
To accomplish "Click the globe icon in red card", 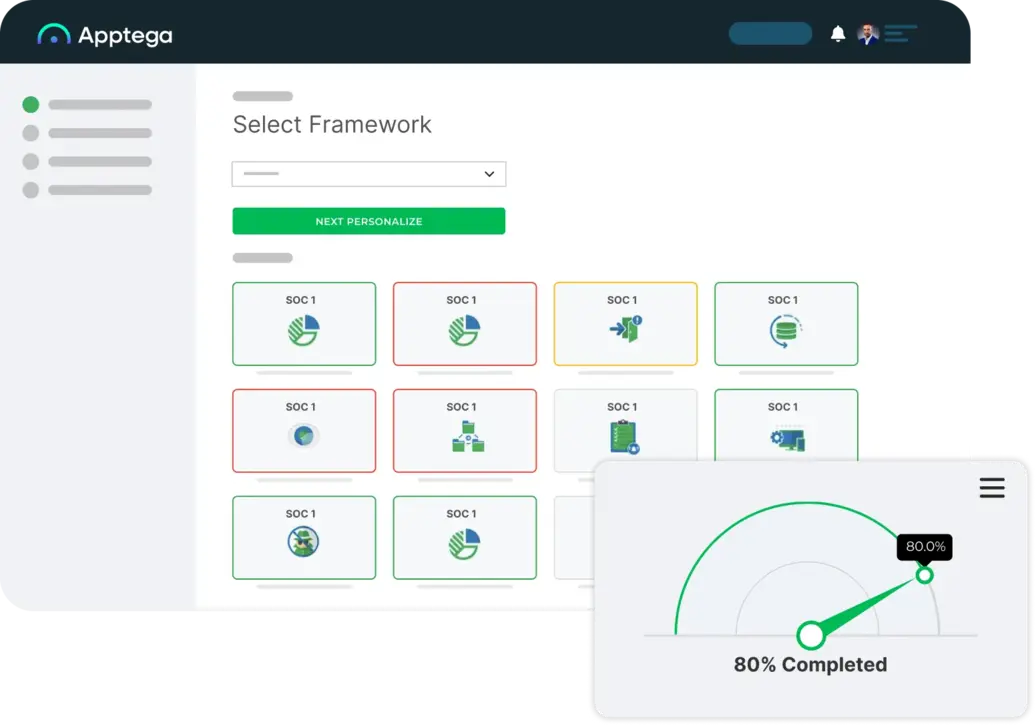I will (304, 436).
